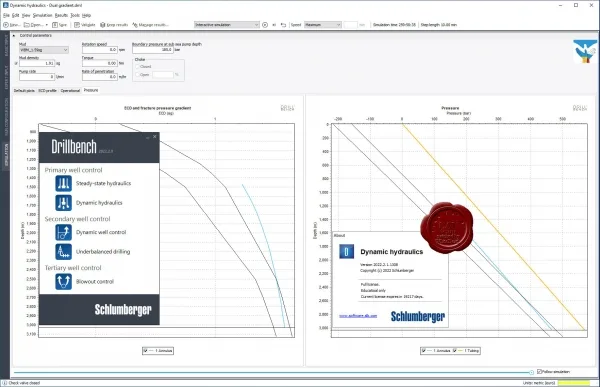Click the Save toolbar icon

(x=55, y=25)
